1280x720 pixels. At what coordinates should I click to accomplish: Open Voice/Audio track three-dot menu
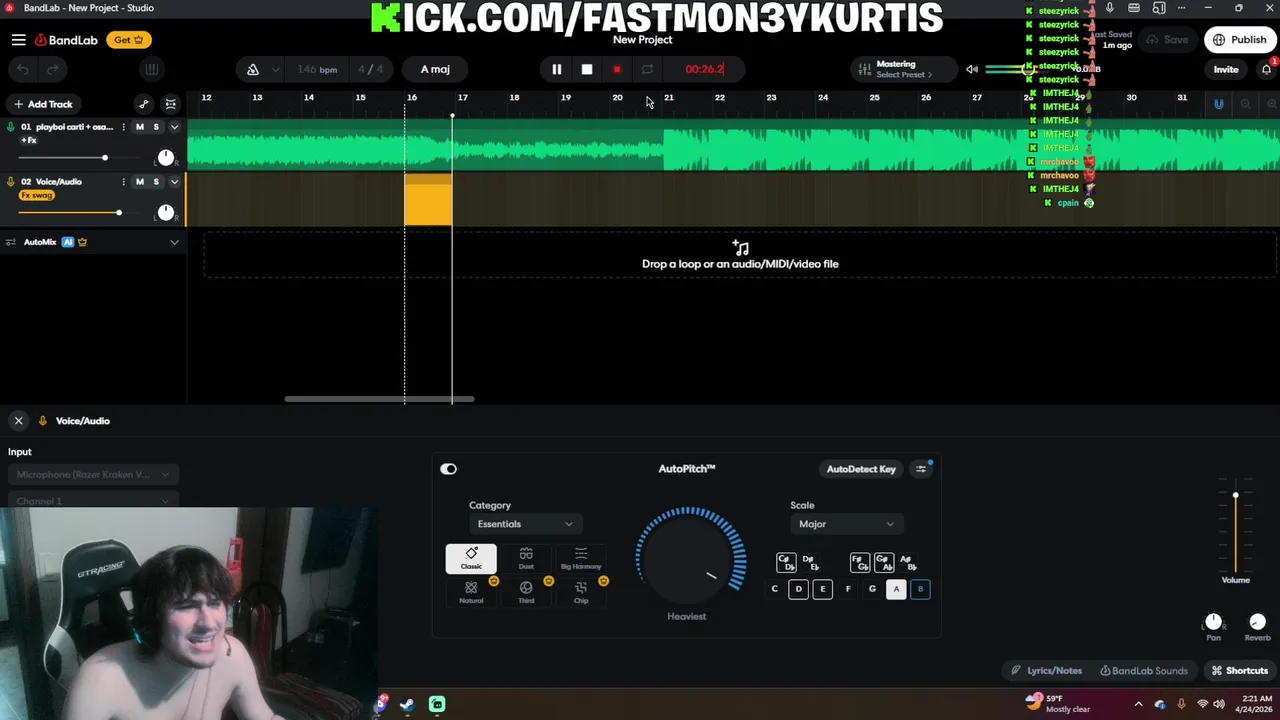coord(124,182)
